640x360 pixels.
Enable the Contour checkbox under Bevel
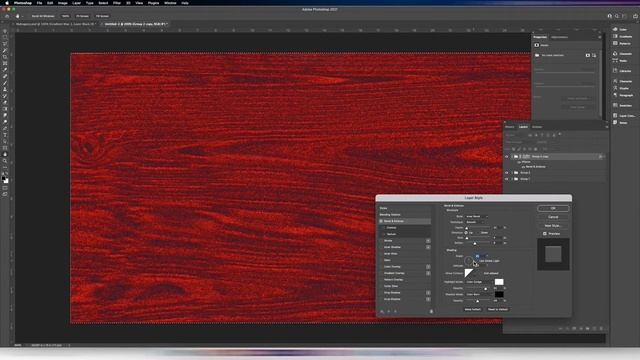[x=384, y=228]
